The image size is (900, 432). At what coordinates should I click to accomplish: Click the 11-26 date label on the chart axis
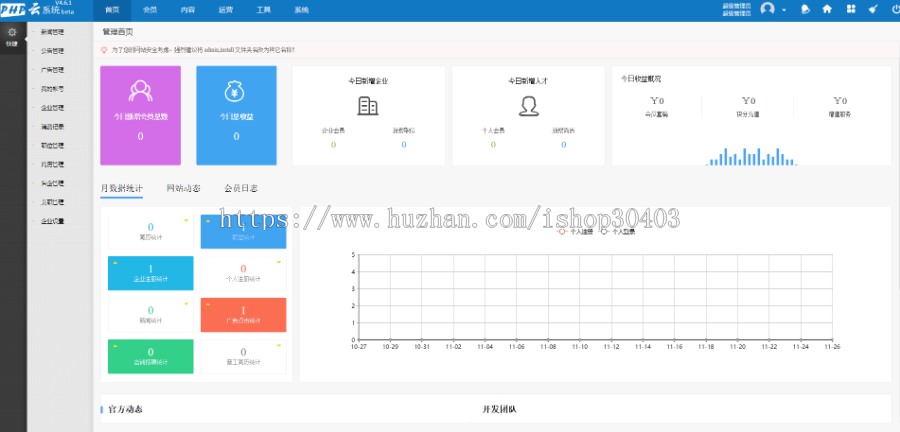(x=832, y=347)
